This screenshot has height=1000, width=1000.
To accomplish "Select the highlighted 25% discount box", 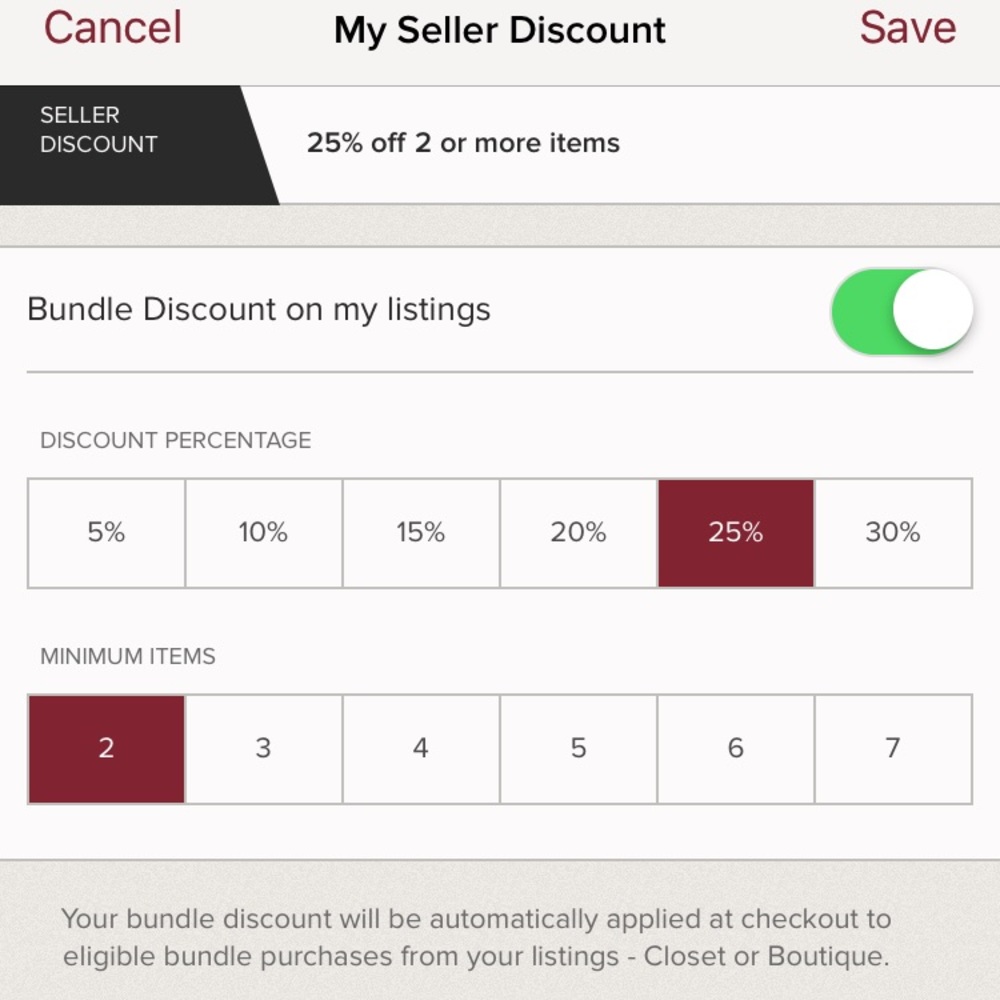I will point(736,533).
